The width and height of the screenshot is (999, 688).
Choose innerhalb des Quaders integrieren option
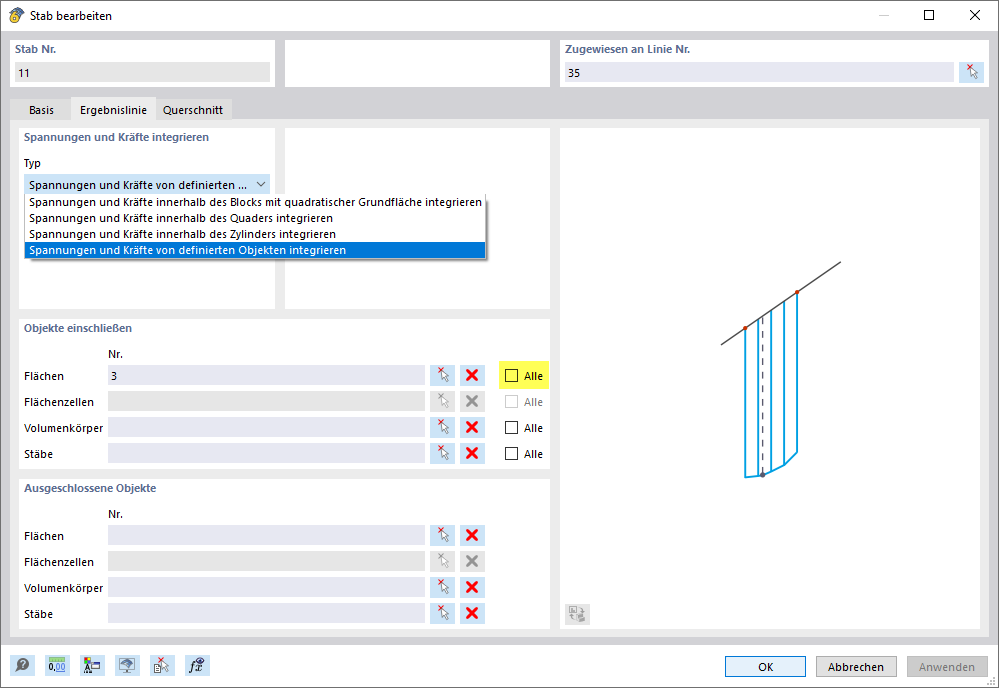[x=255, y=218]
